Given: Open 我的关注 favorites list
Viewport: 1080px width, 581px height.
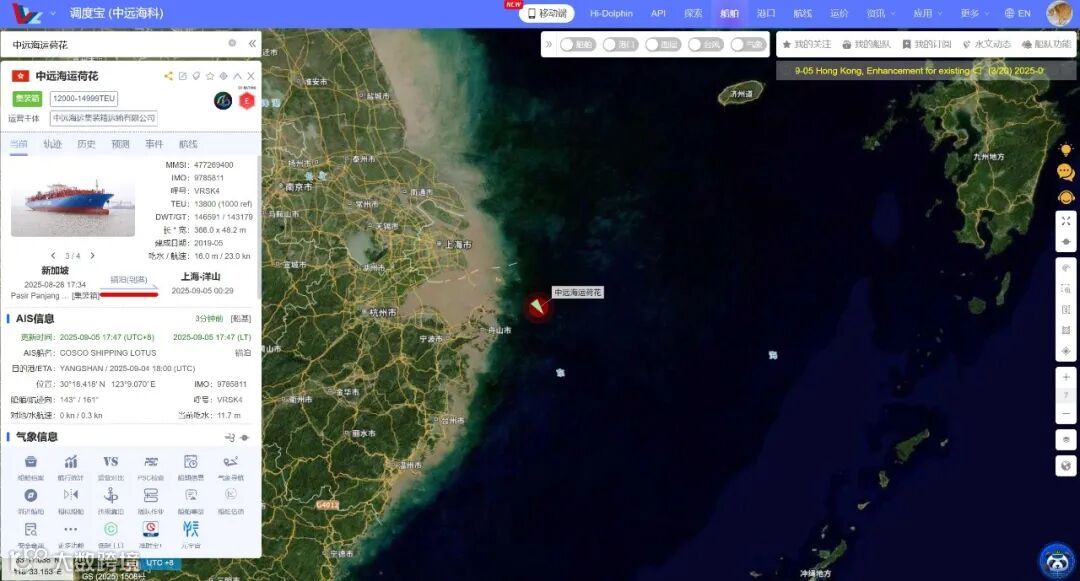Looking at the screenshot, I should [807, 44].
